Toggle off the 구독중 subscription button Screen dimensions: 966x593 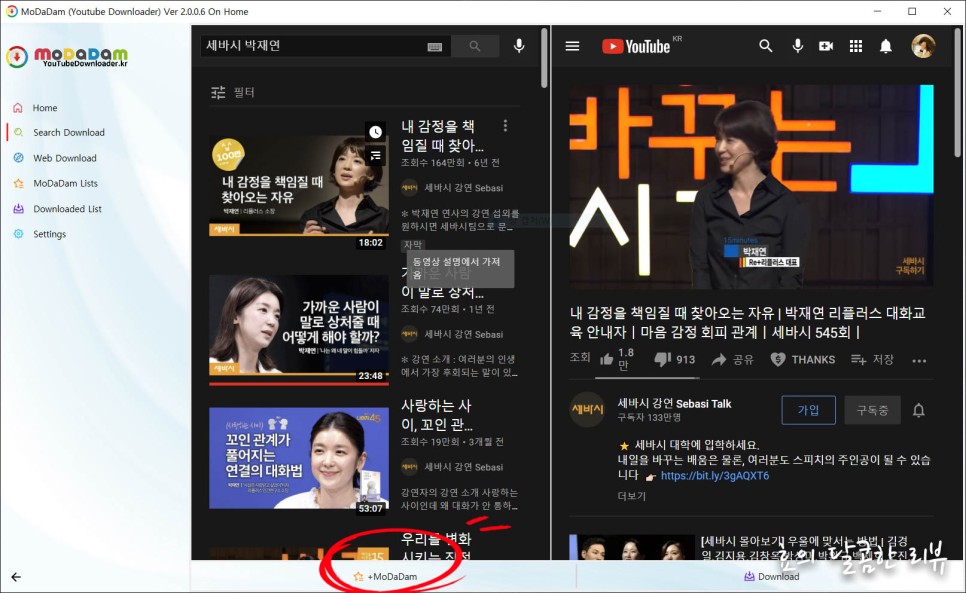pos(872,410)
